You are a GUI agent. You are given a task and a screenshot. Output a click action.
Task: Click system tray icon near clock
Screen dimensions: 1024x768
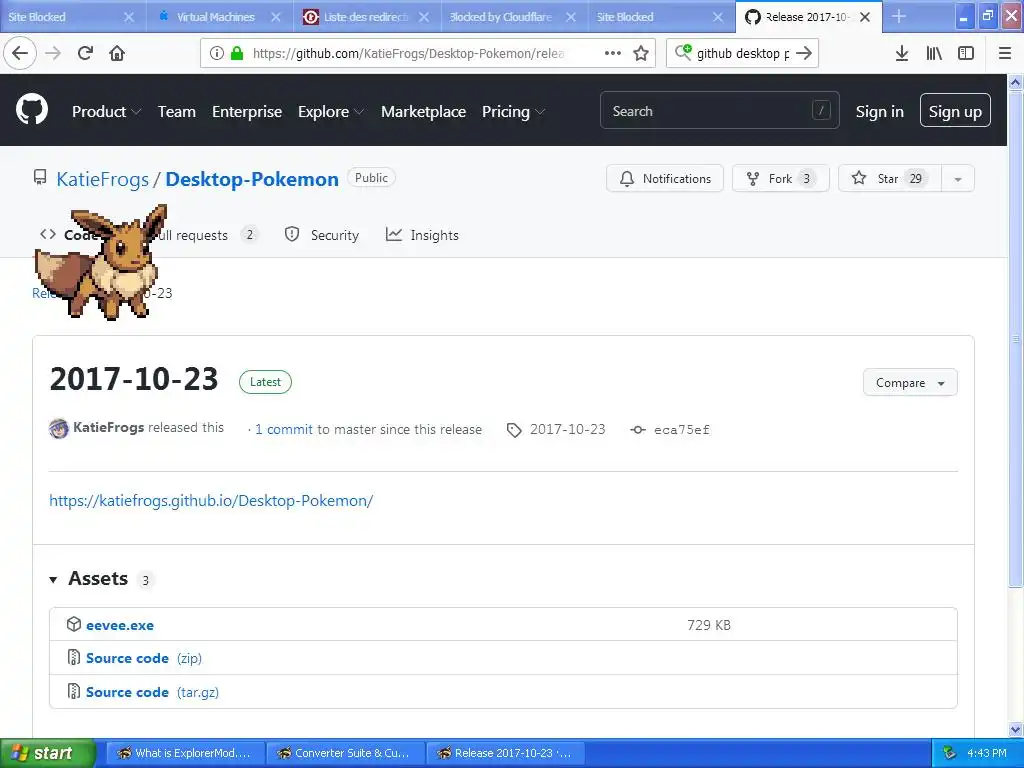[949, 753]
